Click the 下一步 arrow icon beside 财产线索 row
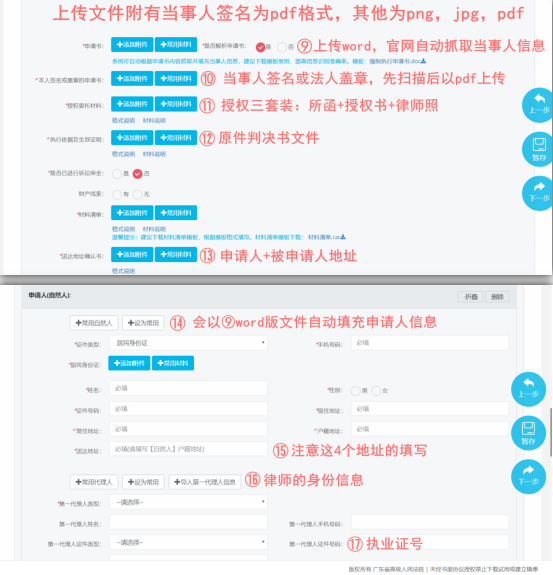This screenshot has height=575, width=553. tap(539, 193)
